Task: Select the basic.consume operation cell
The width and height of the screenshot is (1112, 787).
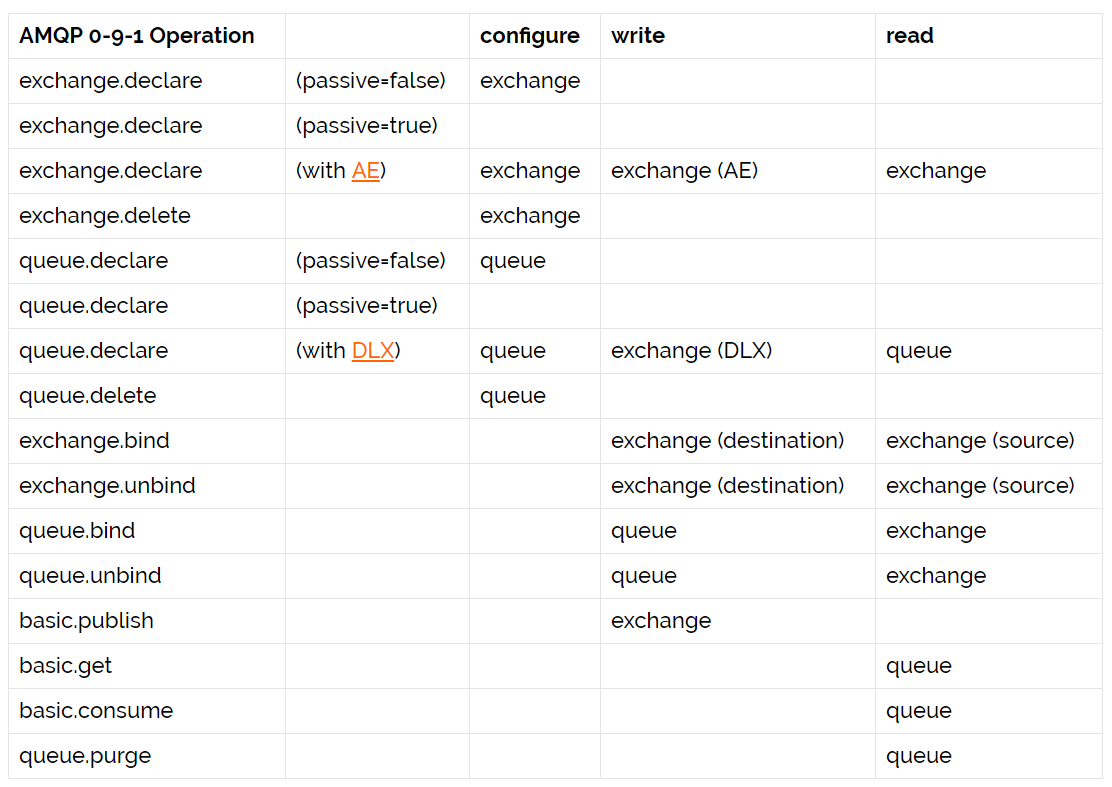Action: (96, 711)
